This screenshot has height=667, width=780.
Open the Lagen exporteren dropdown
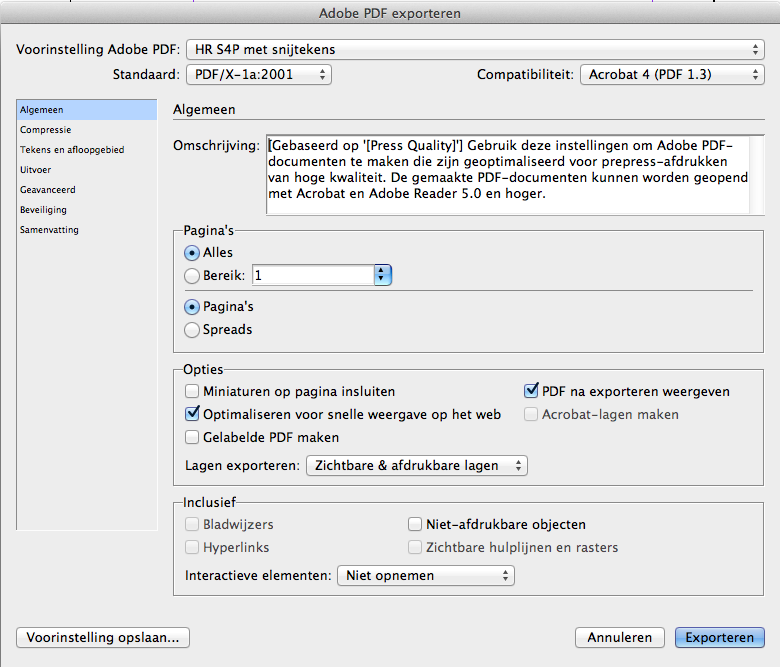[x=417, y=466]
